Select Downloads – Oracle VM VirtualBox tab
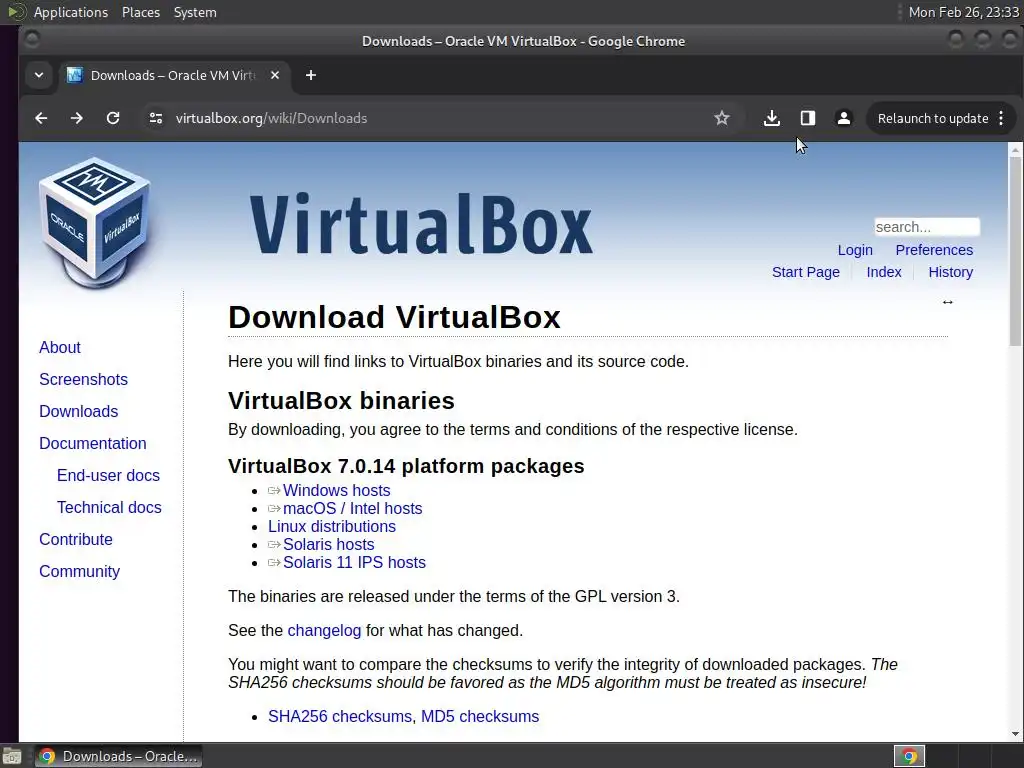1024x768 pixels. click(x=174, y=75)
